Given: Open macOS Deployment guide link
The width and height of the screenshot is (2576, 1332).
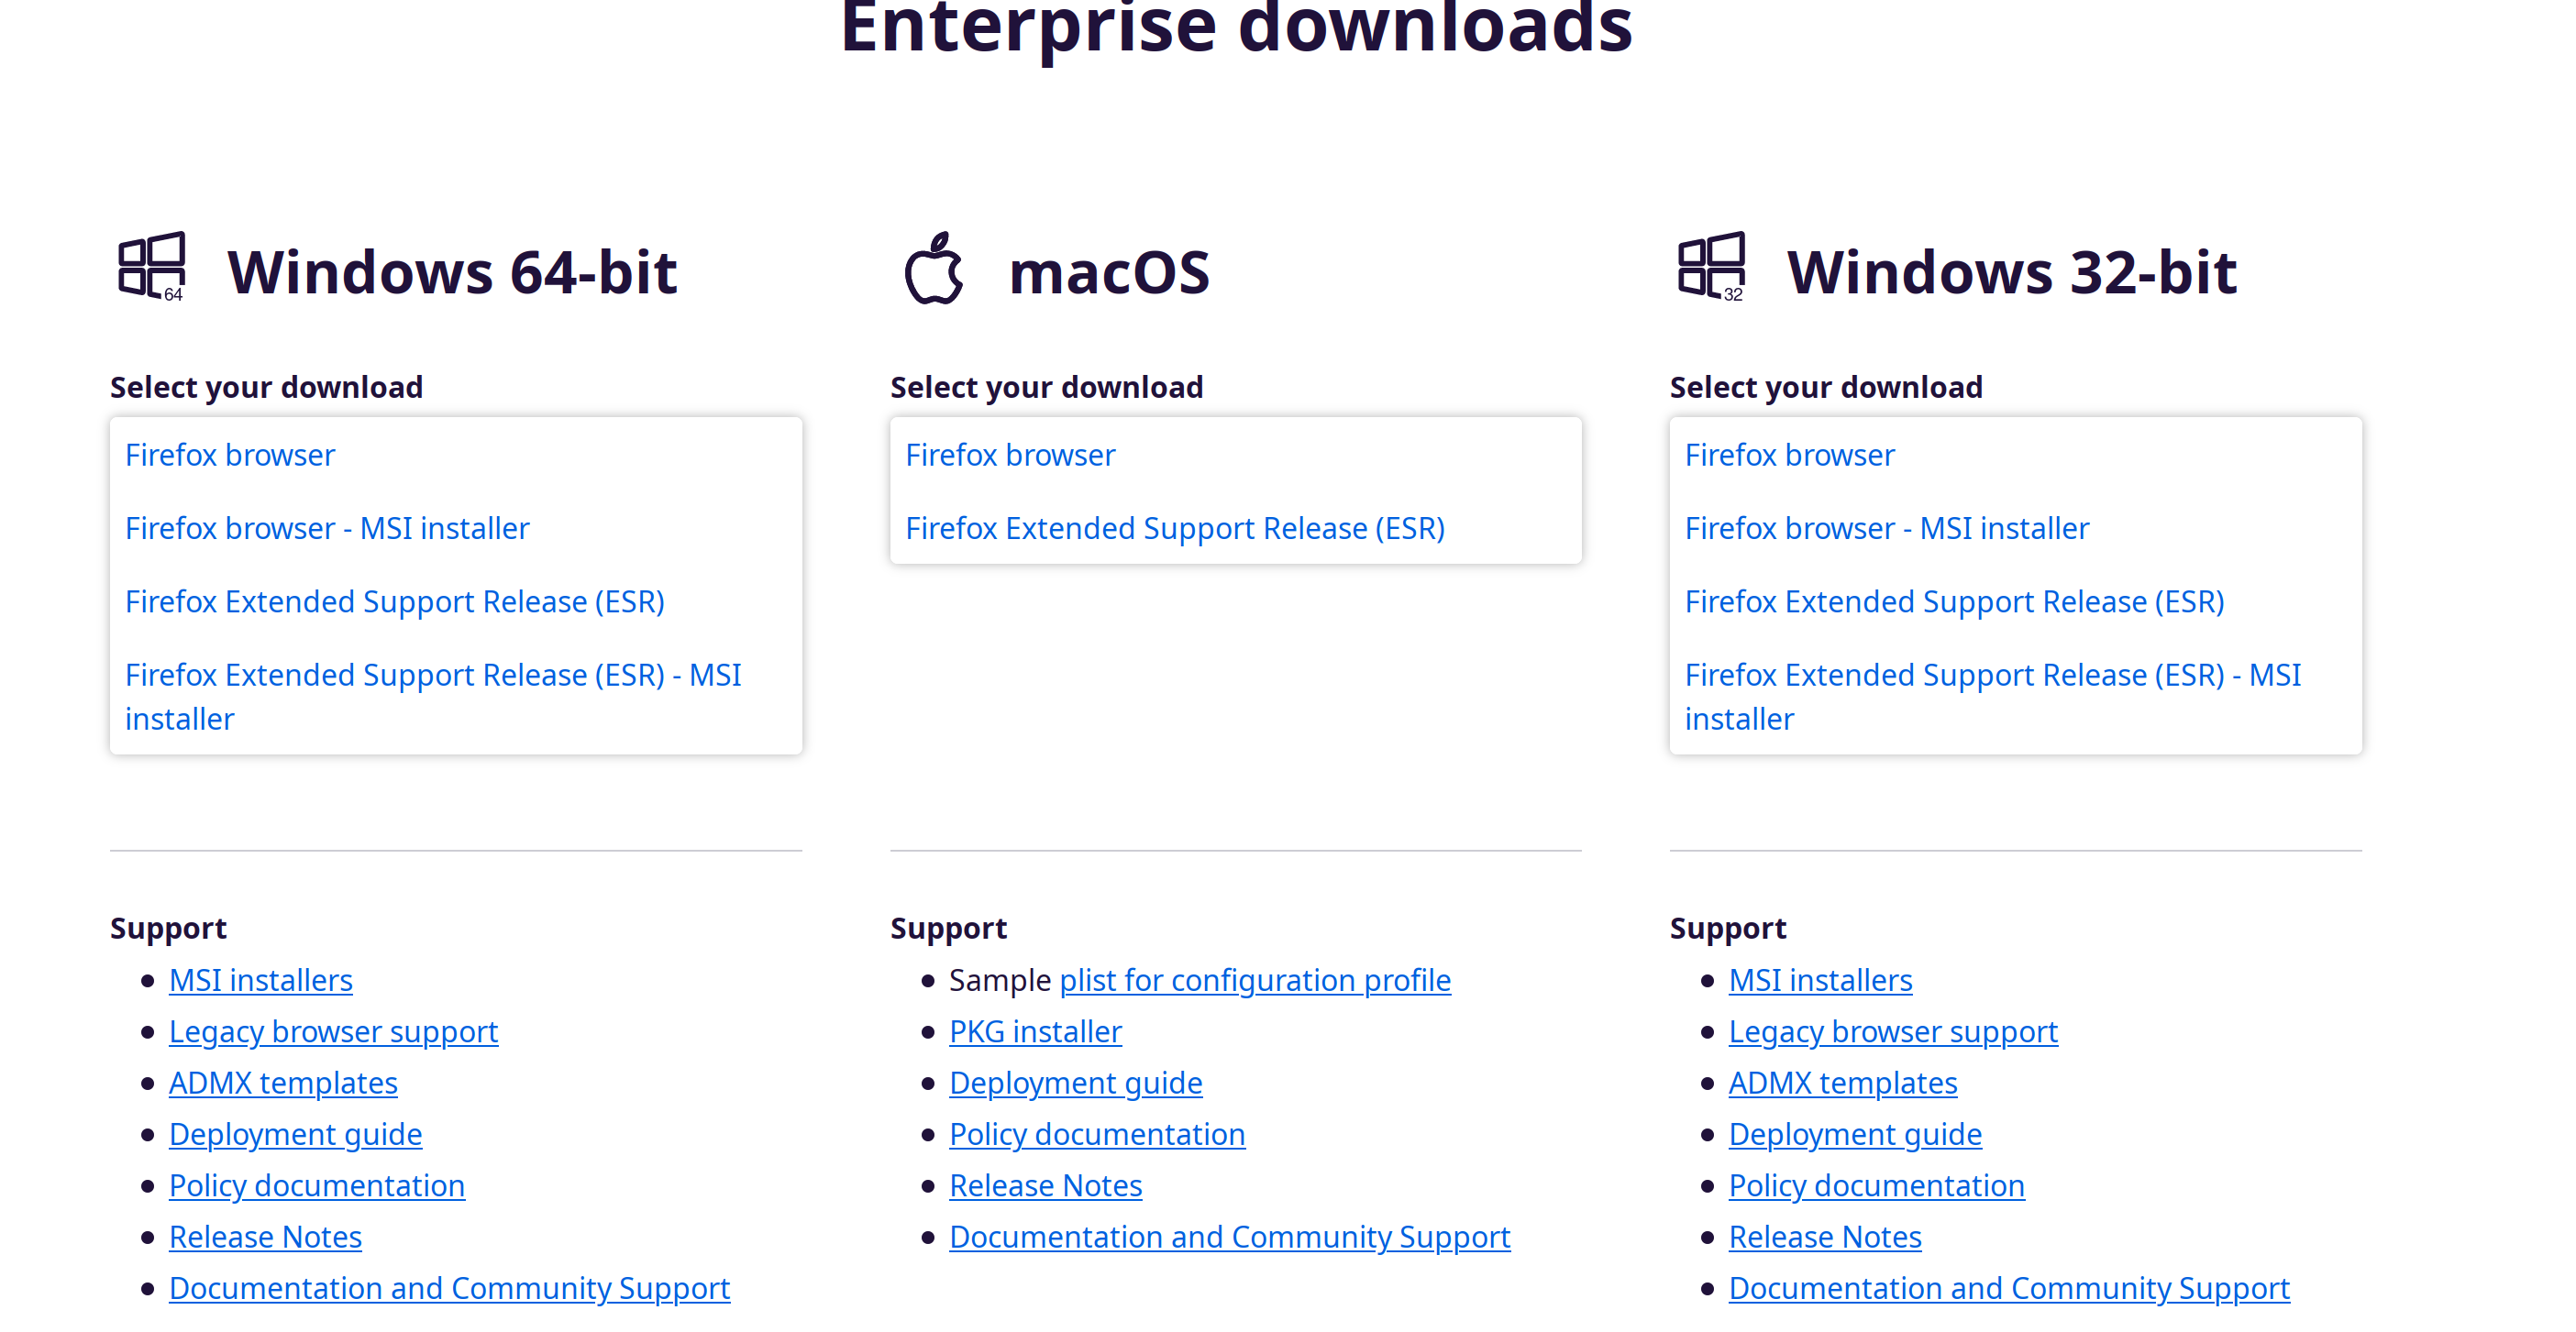Looking at the screenshot, I should click(1075, 1083).
